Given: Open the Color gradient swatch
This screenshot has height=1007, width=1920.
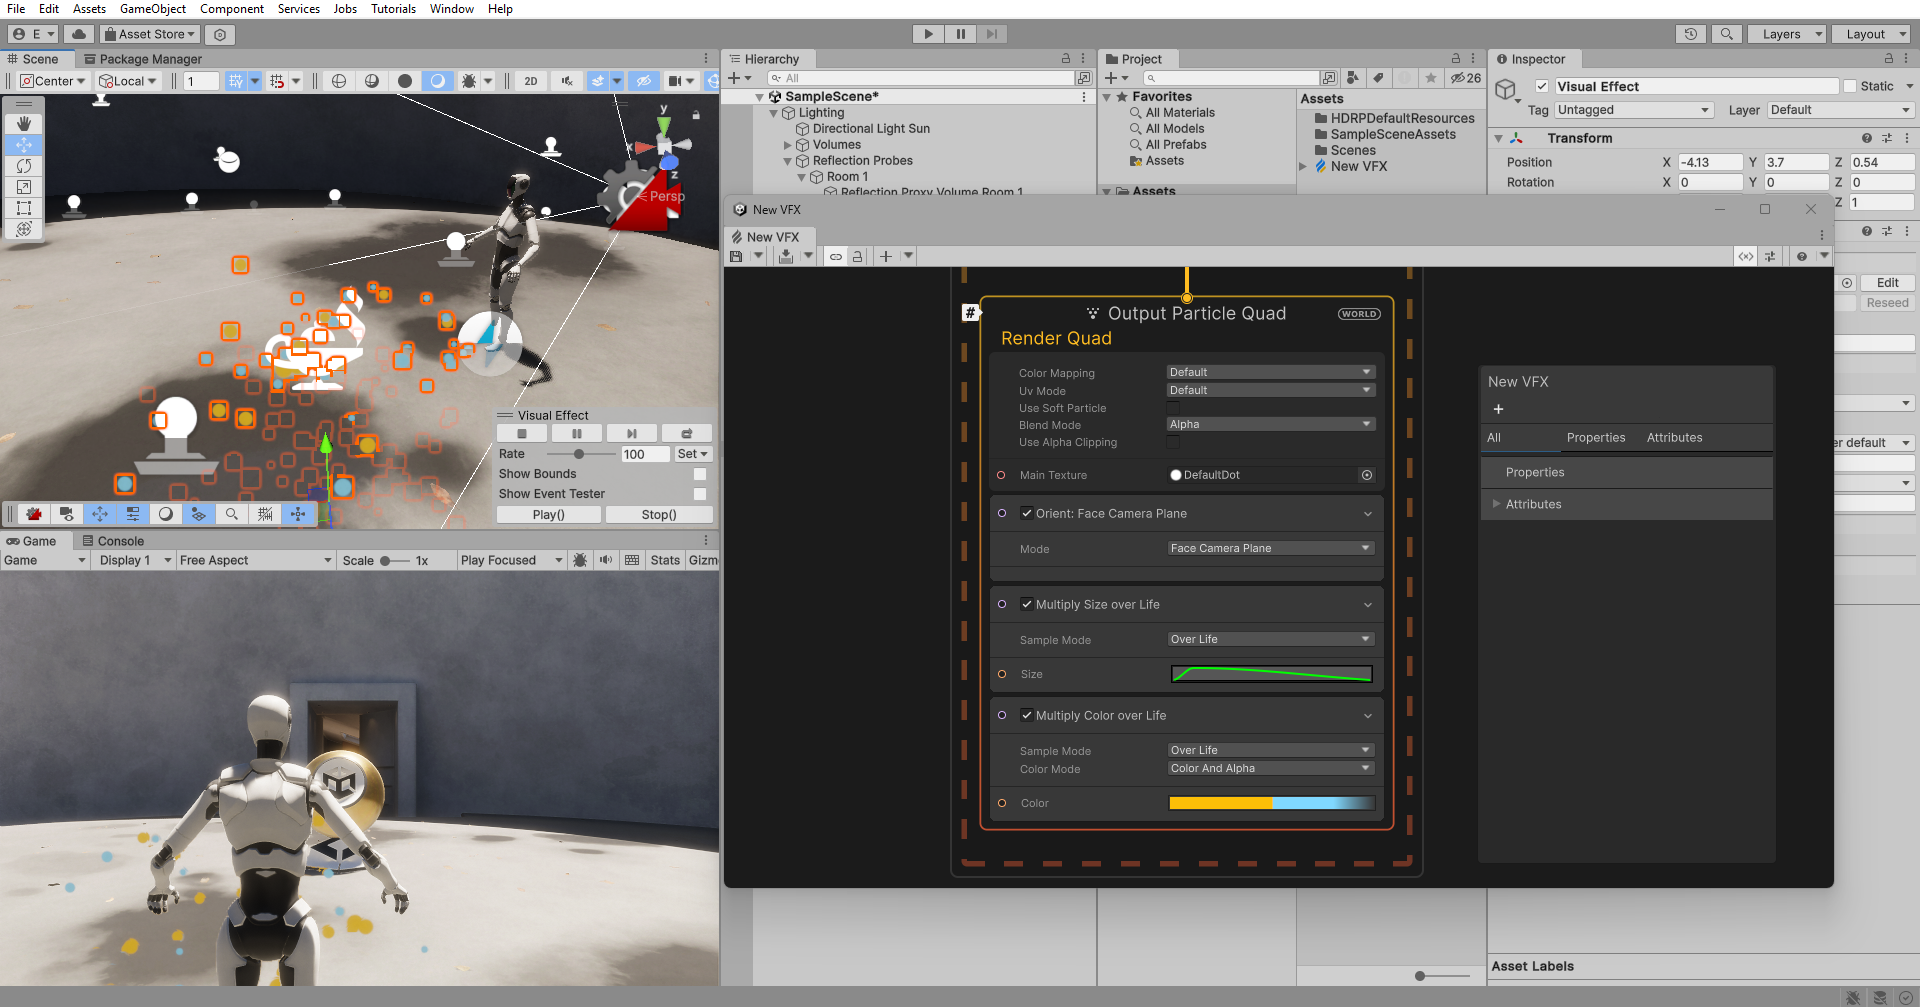Looking at the screenshot, I should (x=1272, y=803).
